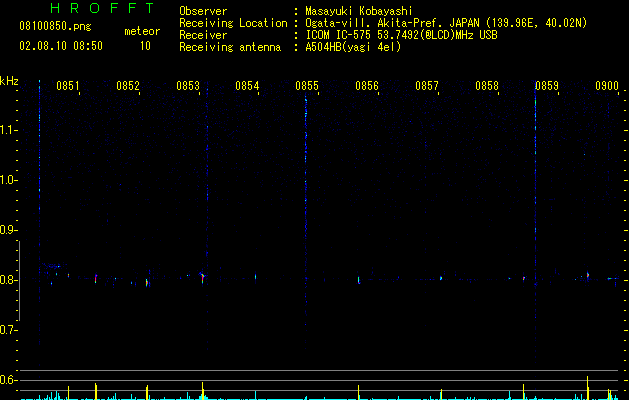629x400 pixels.
Task: Click the Observer label
Action: tap(203, 11)
